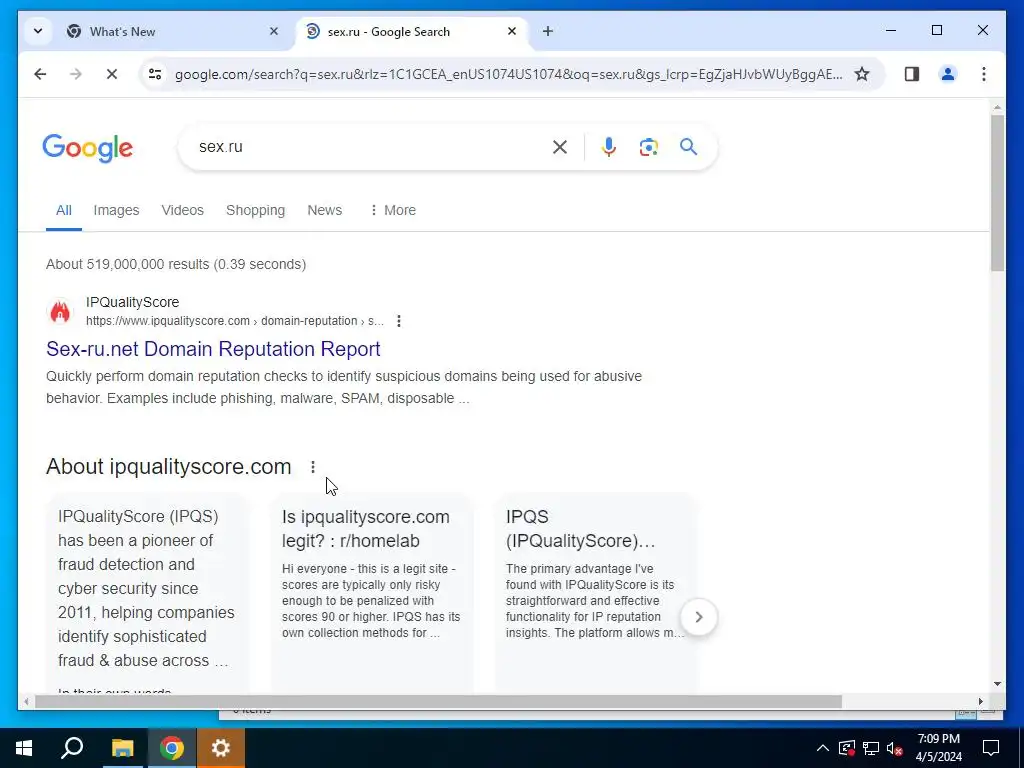Switch to Shopping results
The width and height of the screenshot is (1024, 768).
(x=255, y=210)
